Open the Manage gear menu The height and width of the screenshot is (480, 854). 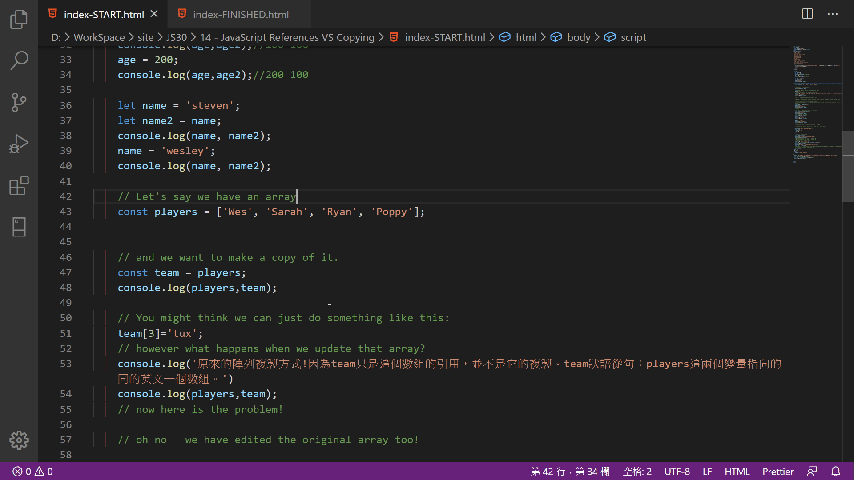[19, 440]
